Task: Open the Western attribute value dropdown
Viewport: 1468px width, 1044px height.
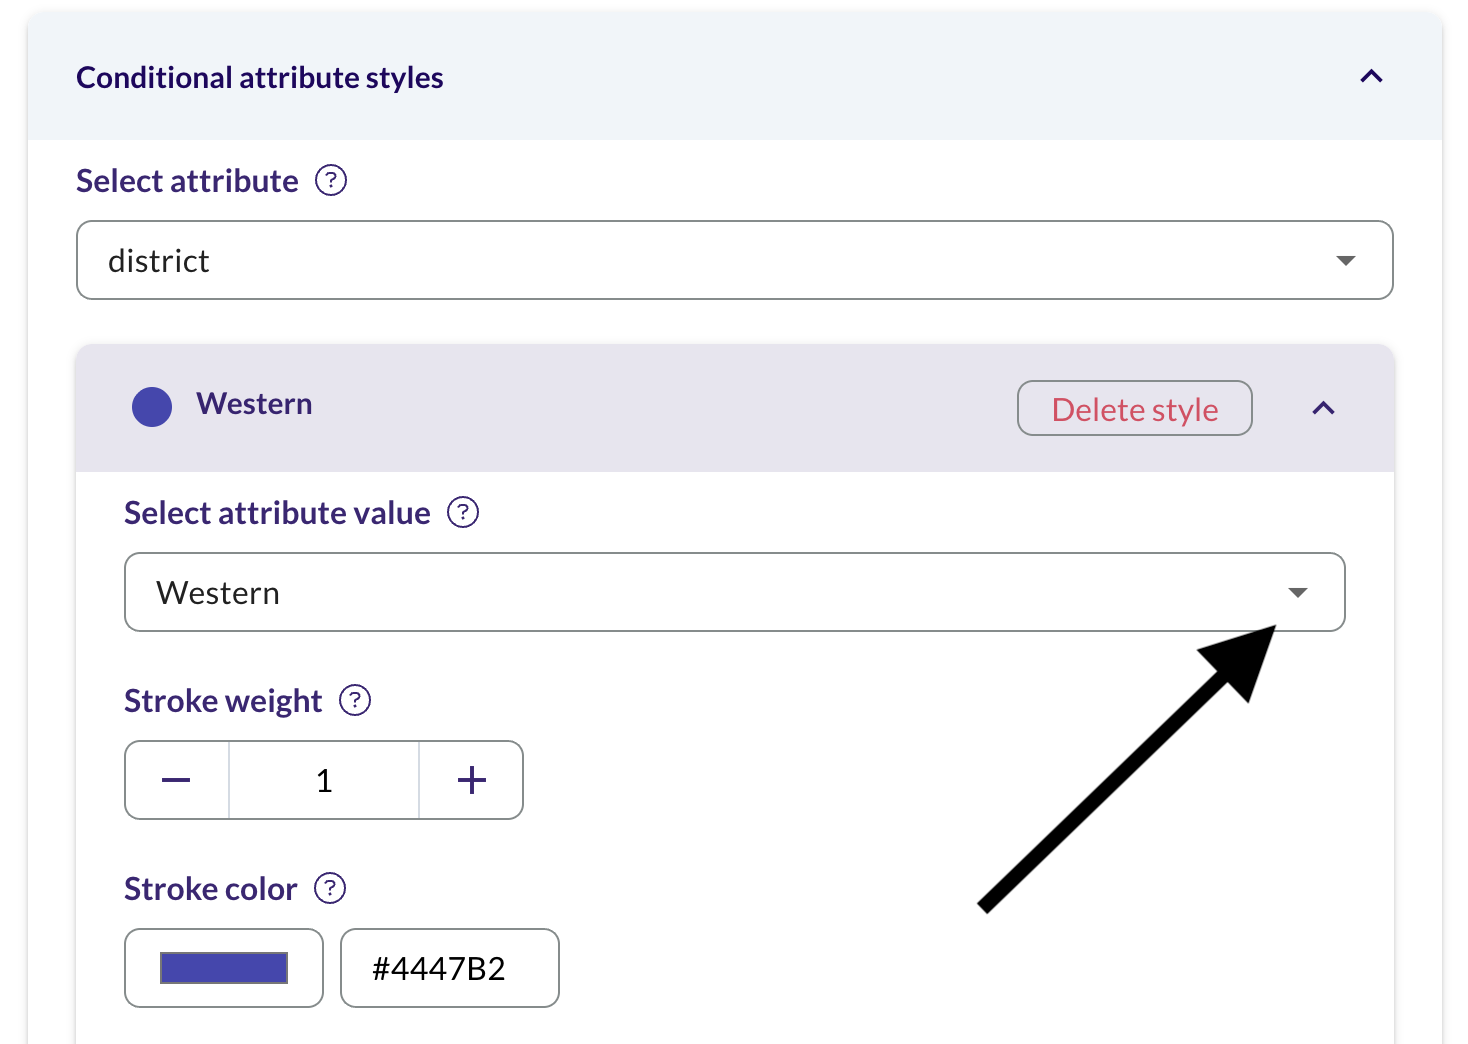Action: (x=735, y=592)
